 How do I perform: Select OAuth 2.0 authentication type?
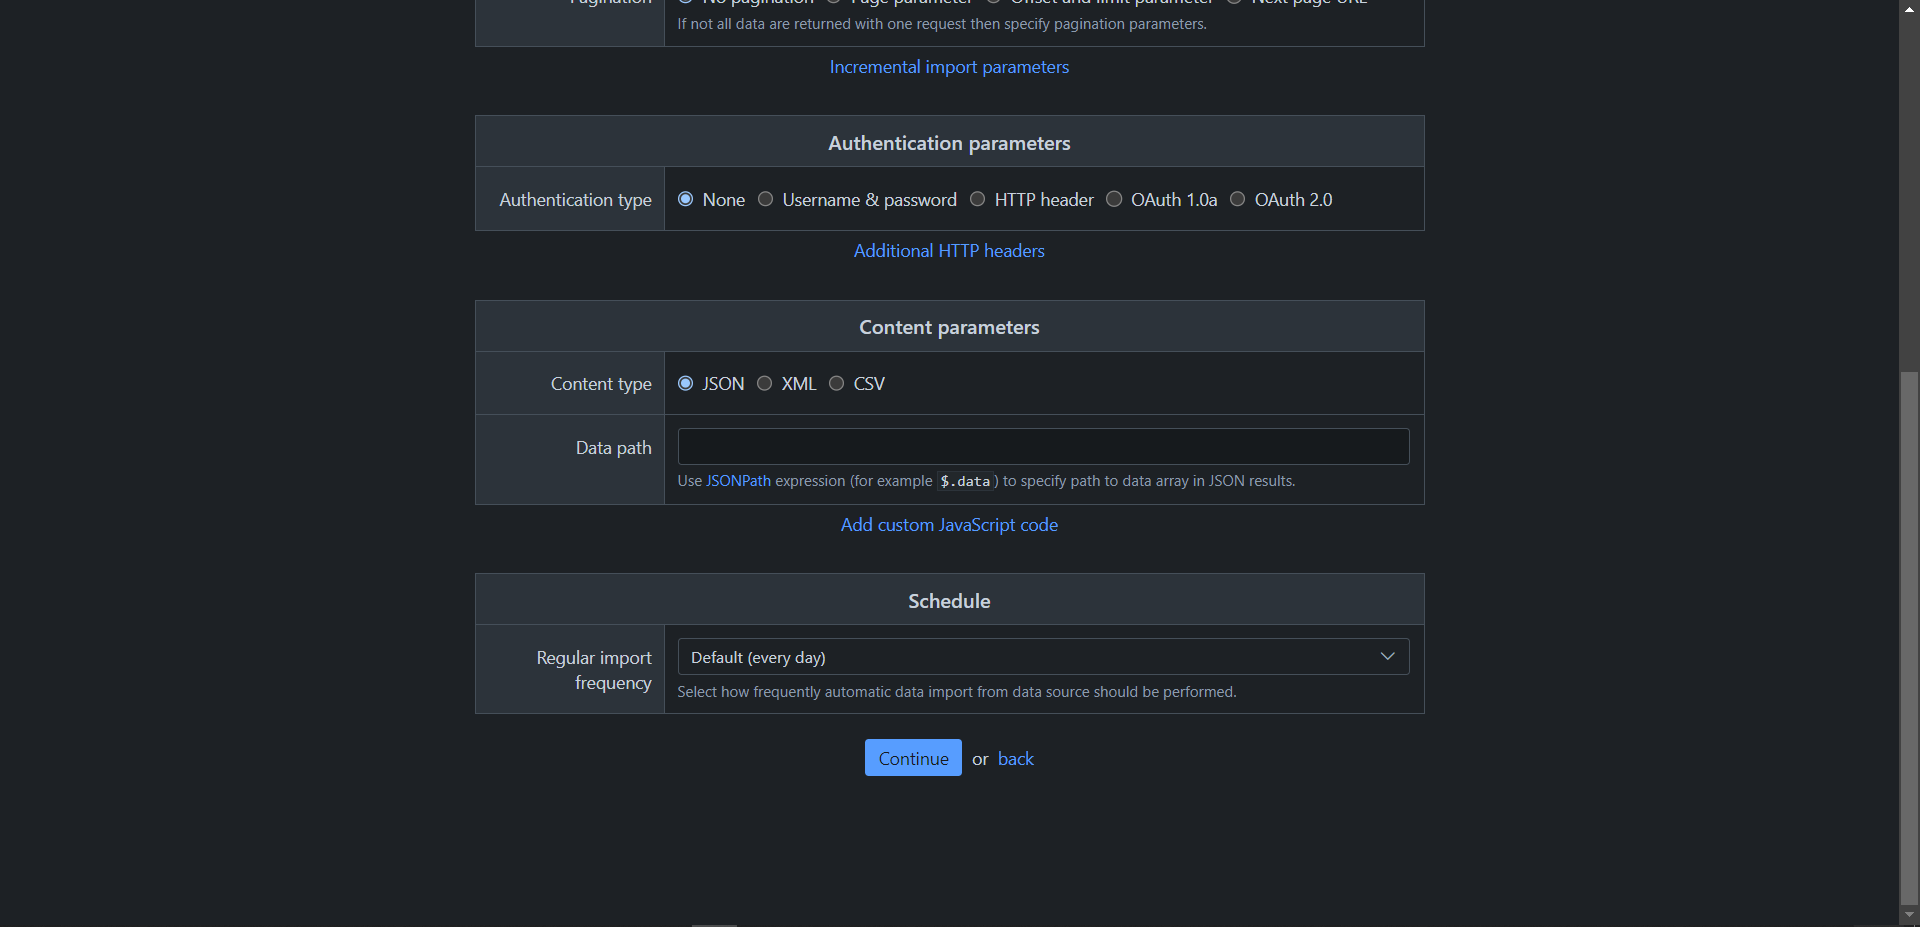pos(1237,199)
